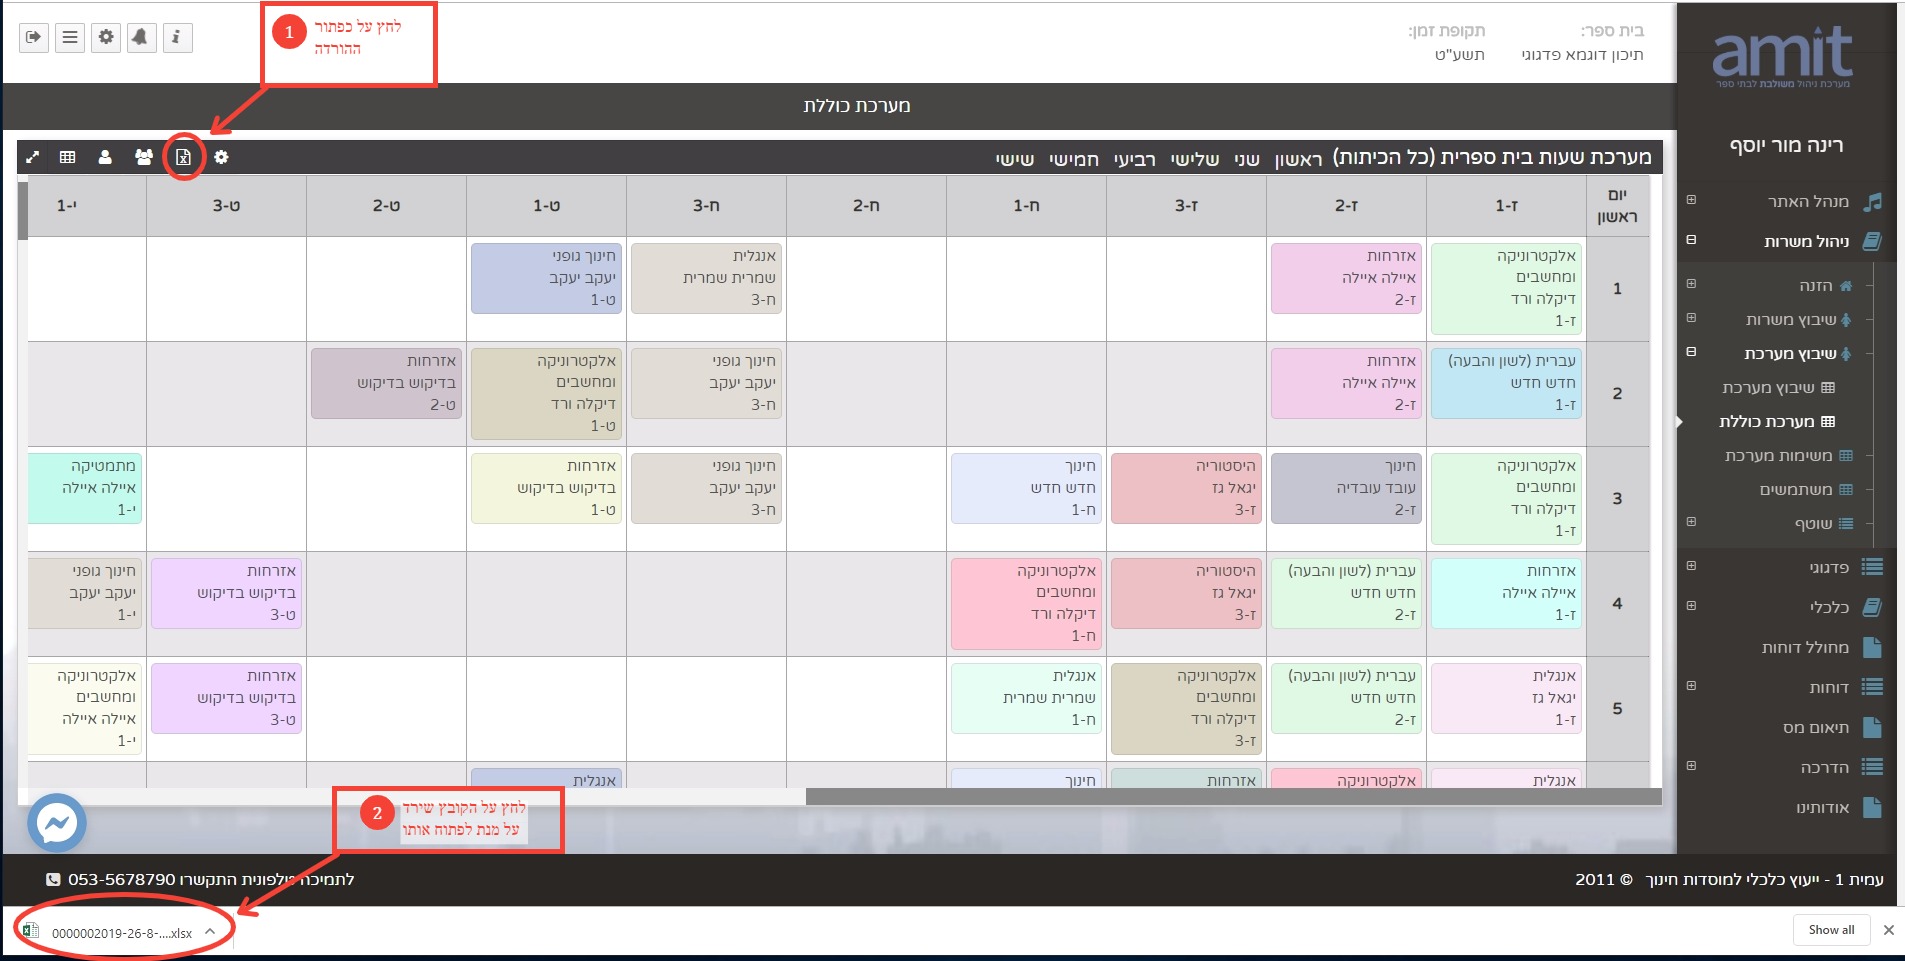Open download options chevron for xlsx file

pyautogui.click(x=210, y=931)
